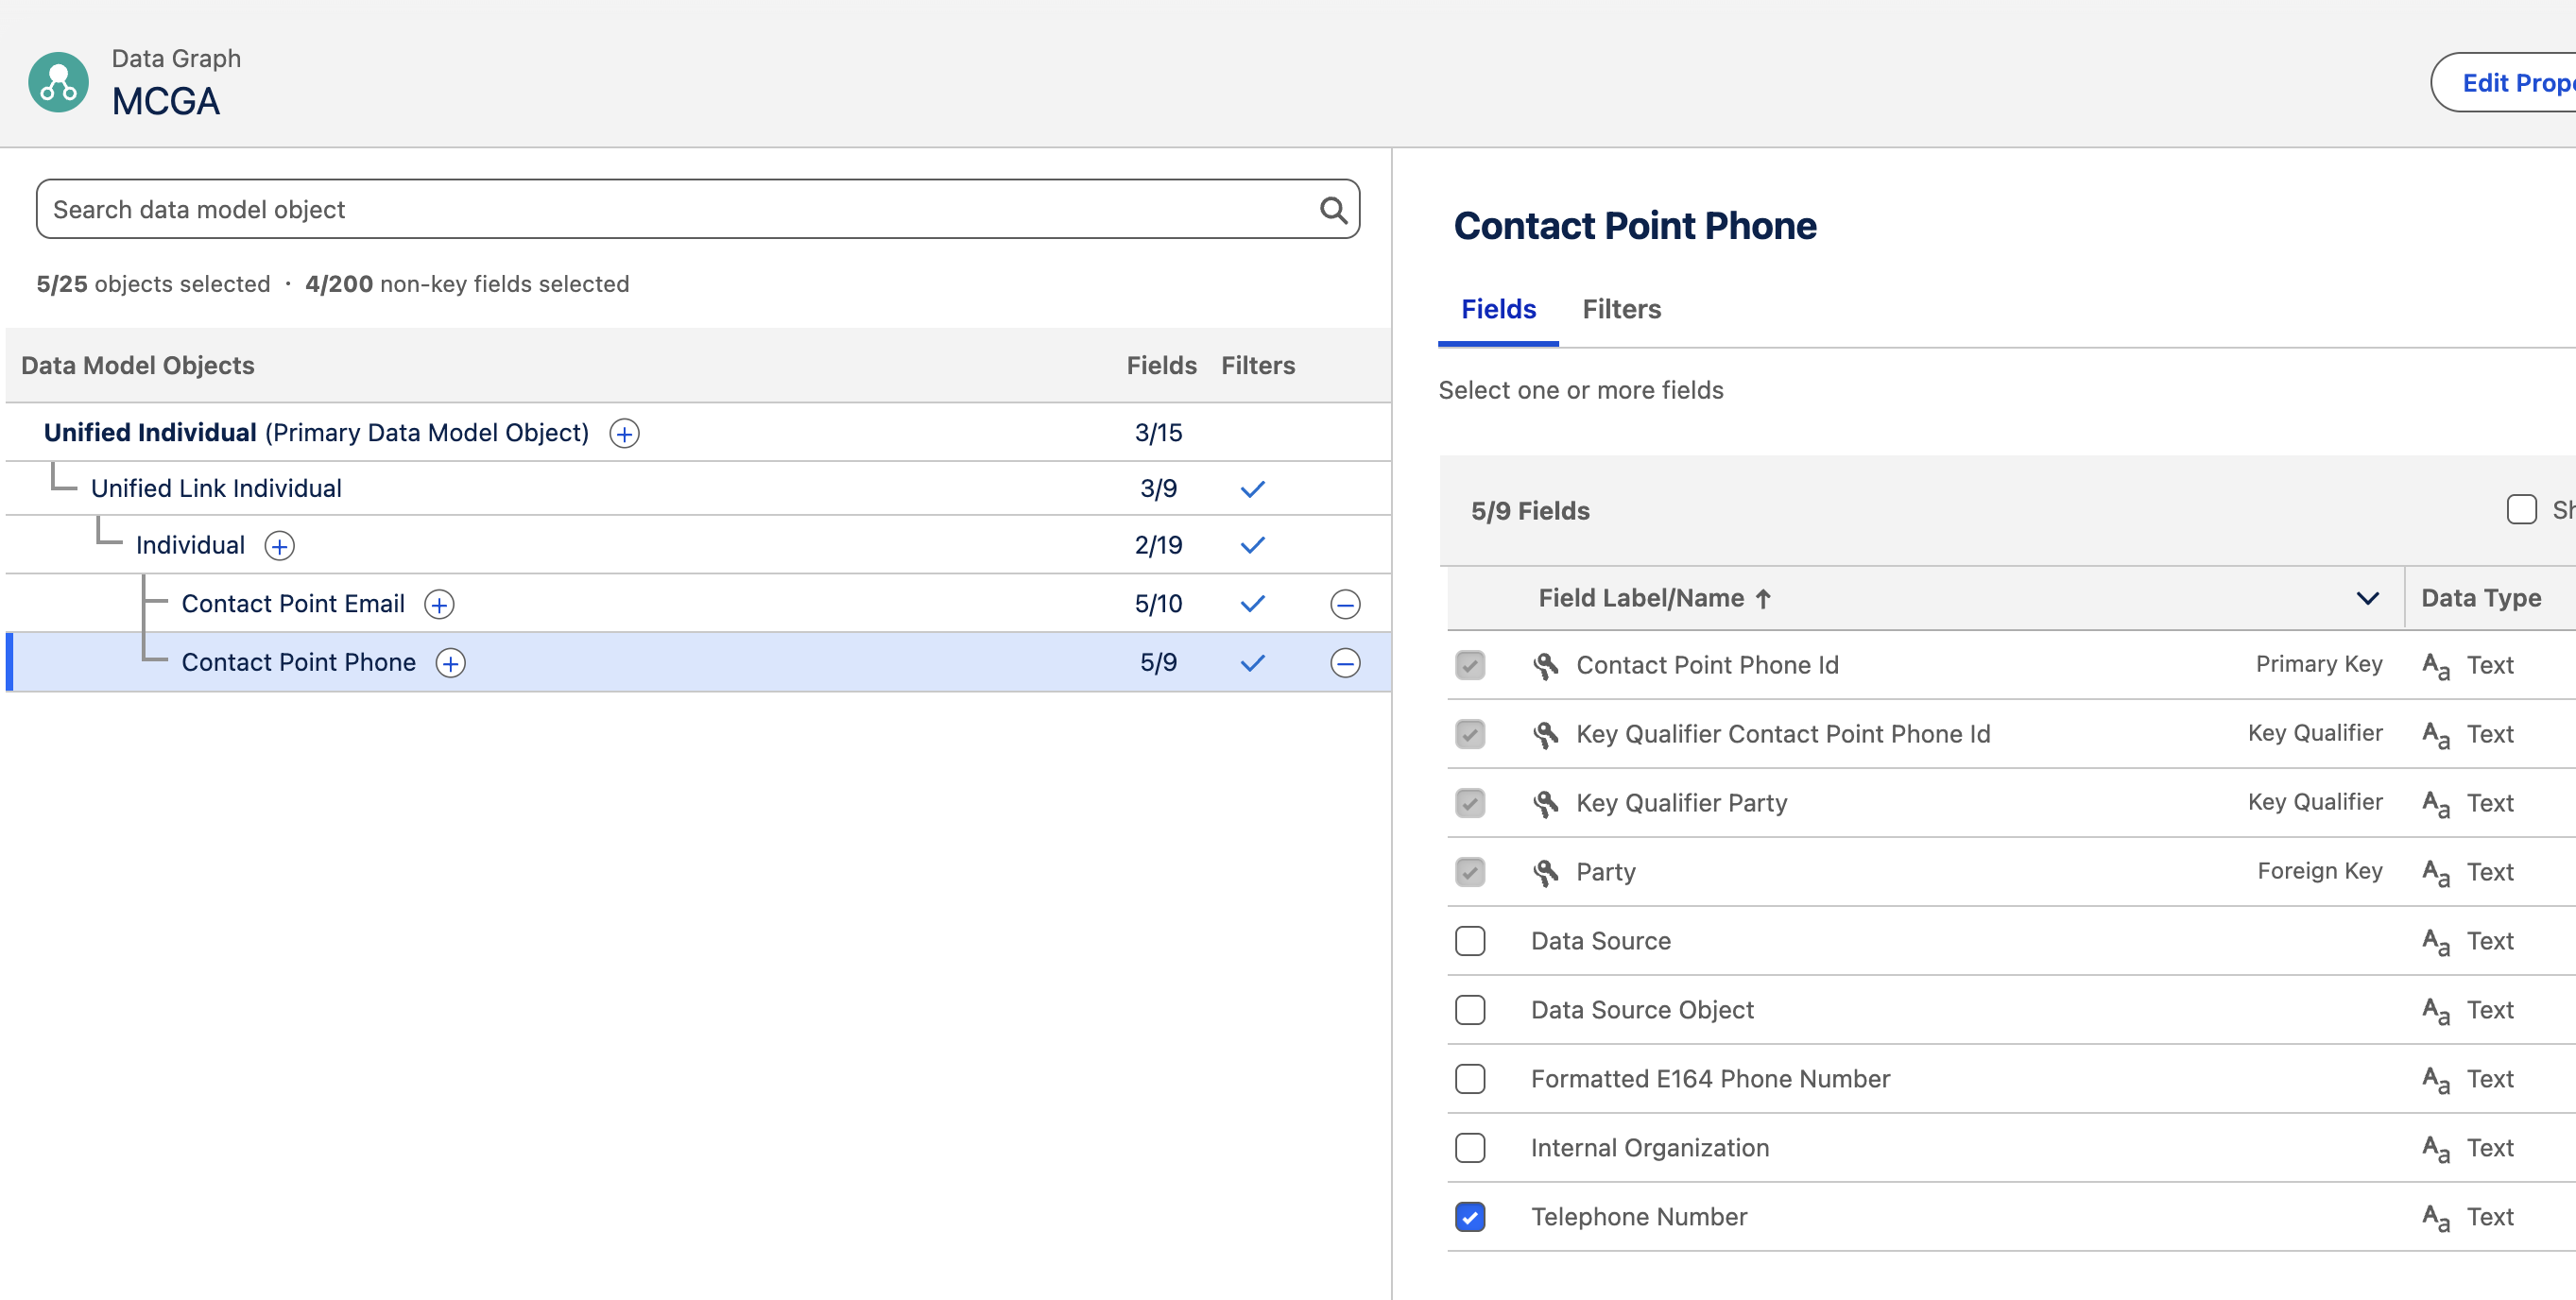Click sort arrow on Field Label/Name header

click(1763, 597)
